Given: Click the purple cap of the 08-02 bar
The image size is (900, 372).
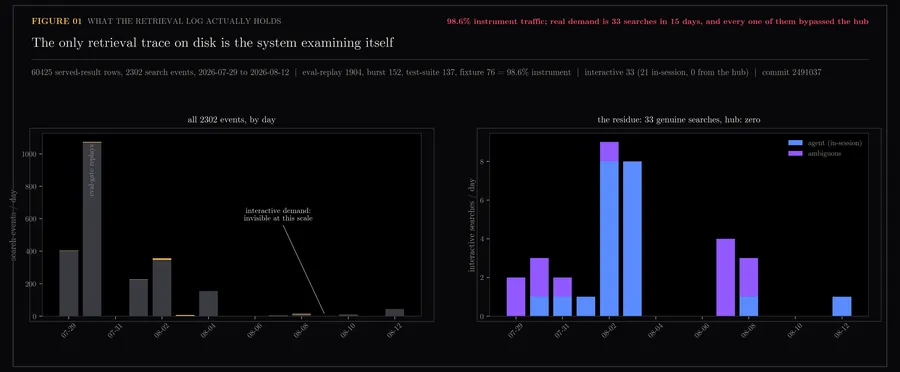Looking at the screenshot, I should click(x=610, y=152).
